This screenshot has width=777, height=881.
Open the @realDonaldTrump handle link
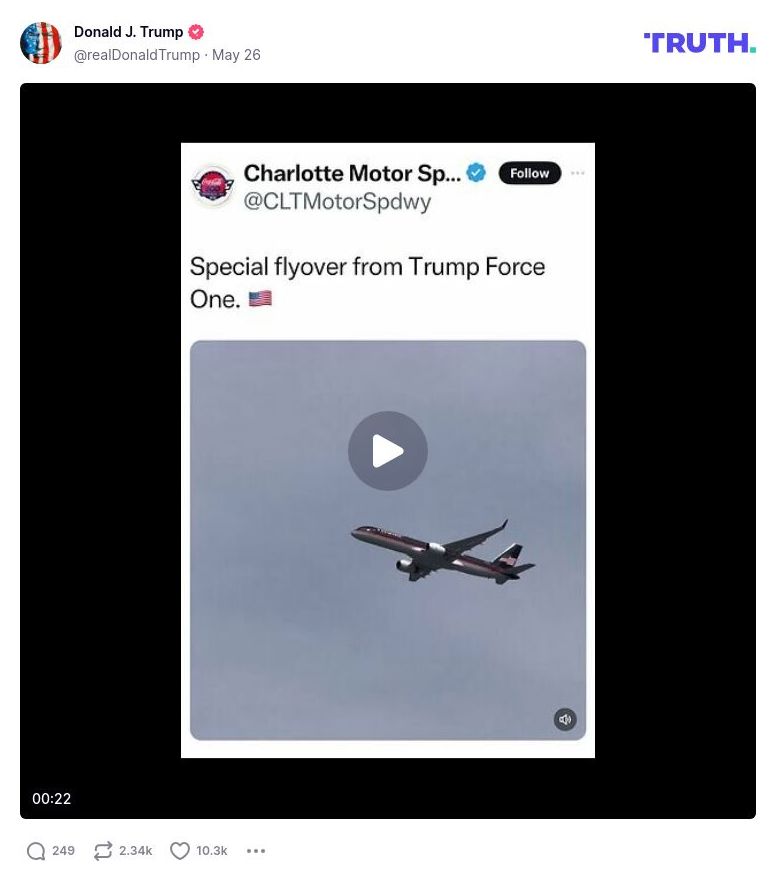pos(137,55)
